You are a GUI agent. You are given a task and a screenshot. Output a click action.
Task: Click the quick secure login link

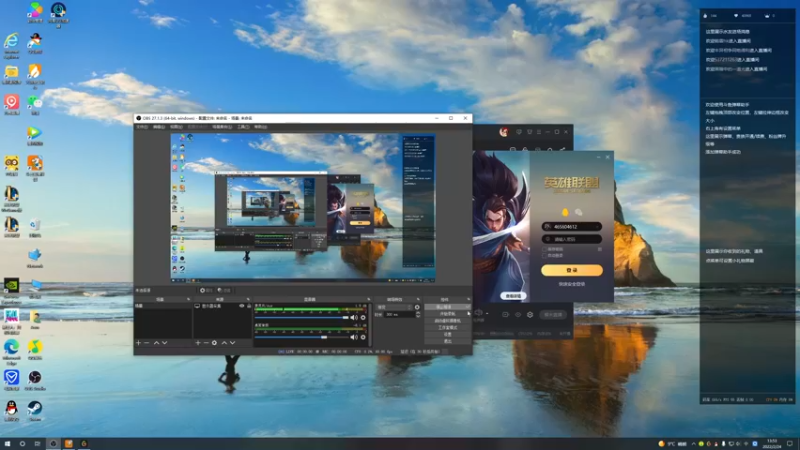click(571, 284)
